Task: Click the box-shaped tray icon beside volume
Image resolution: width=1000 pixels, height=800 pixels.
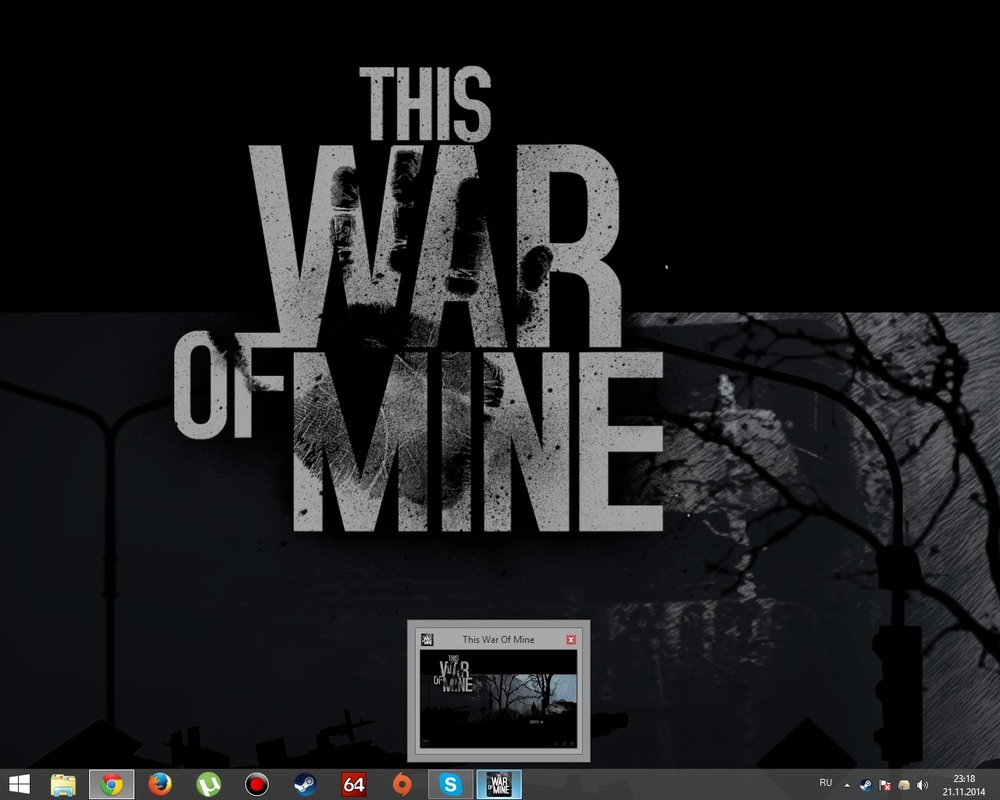Action: tap(902, 784)
